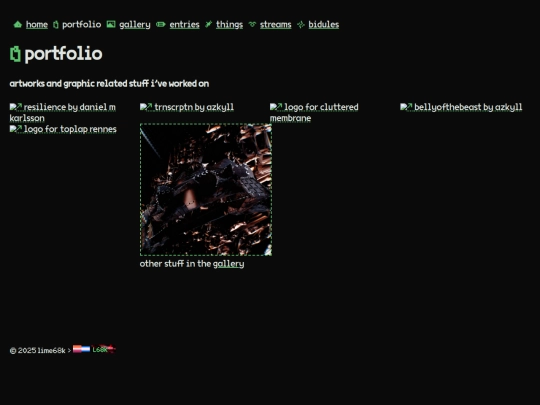Screen dimensions: 540x405
Task: Click 'artworks and graphic related stuff' subtitle
Action: (x=109, y=84)
